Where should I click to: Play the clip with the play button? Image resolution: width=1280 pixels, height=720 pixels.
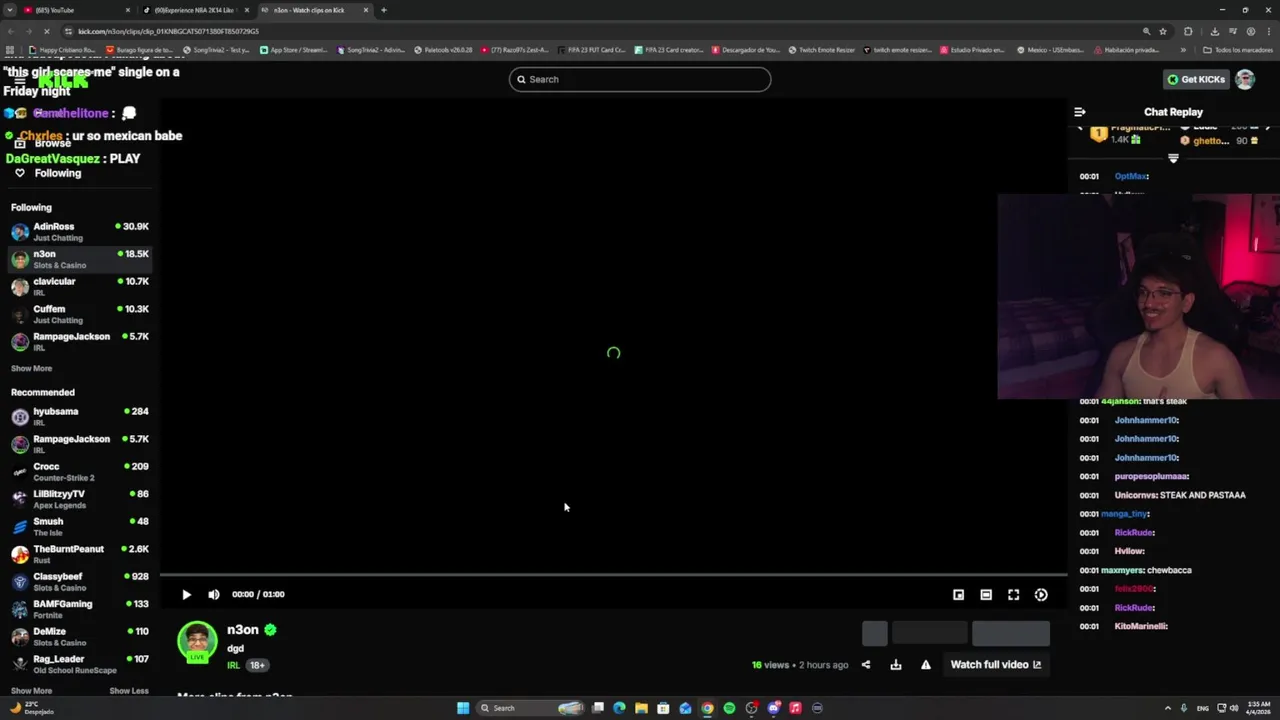click(x=186, y=594)
